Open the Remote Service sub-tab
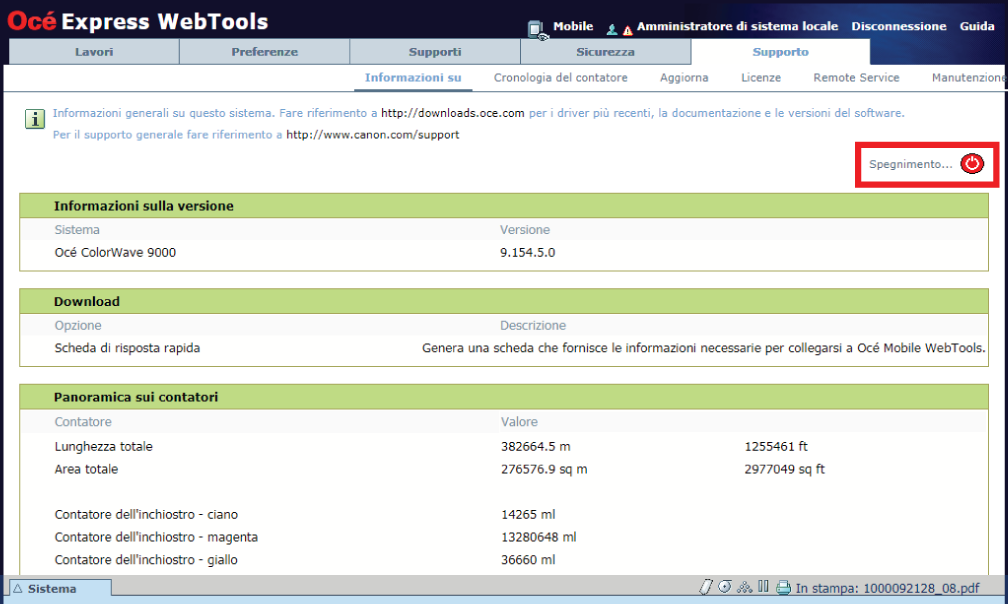The height and width of the screenshot is (604, 1008). [x=856, y=78]
